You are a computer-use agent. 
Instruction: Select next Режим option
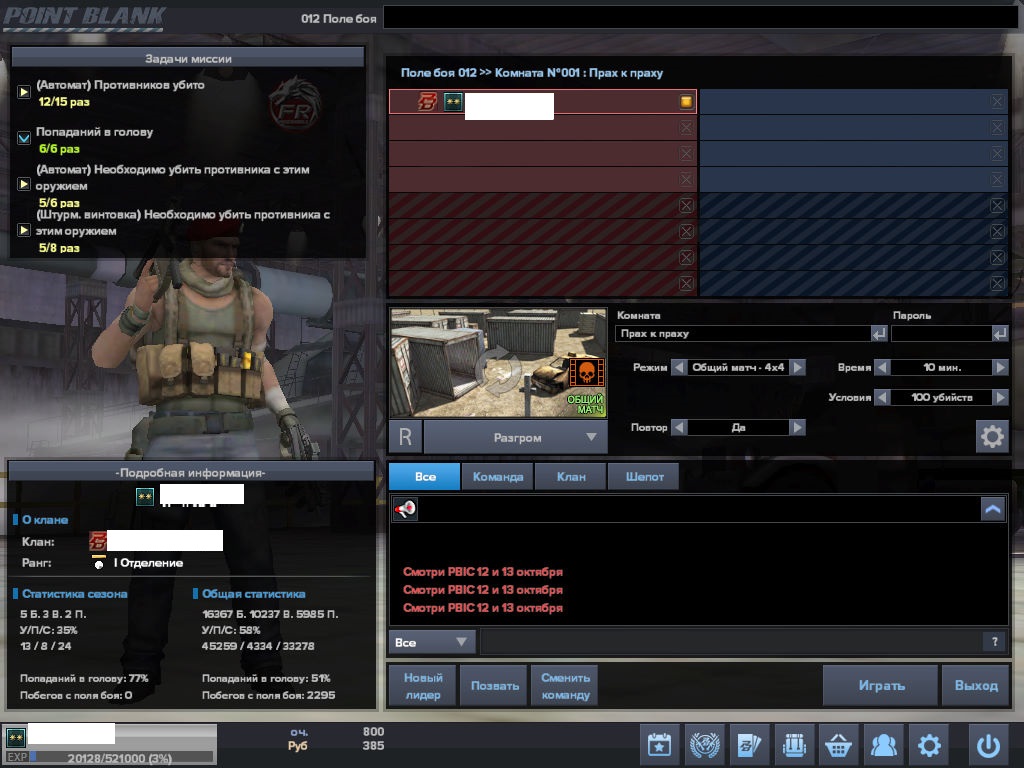[797, 367]
